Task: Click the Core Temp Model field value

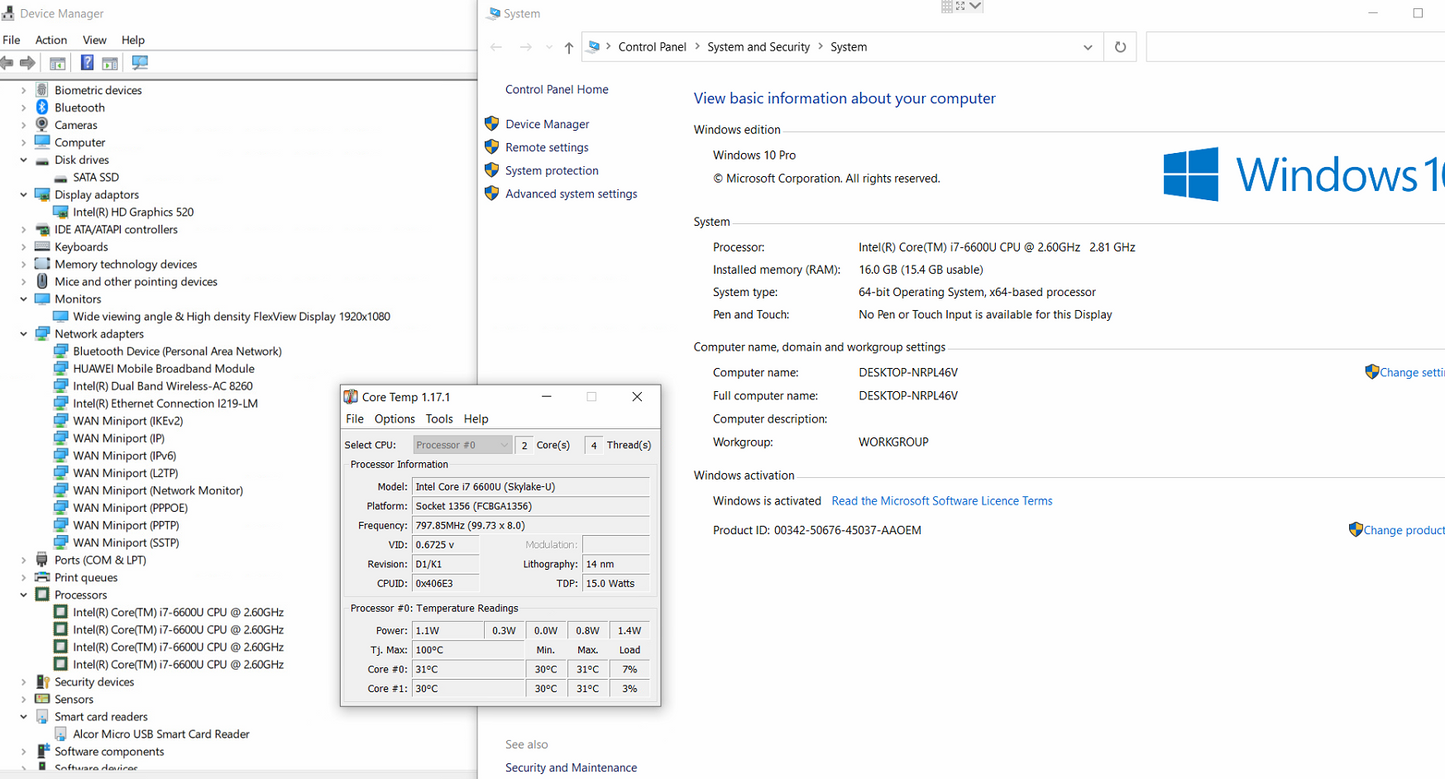Action: coord(531,487)
